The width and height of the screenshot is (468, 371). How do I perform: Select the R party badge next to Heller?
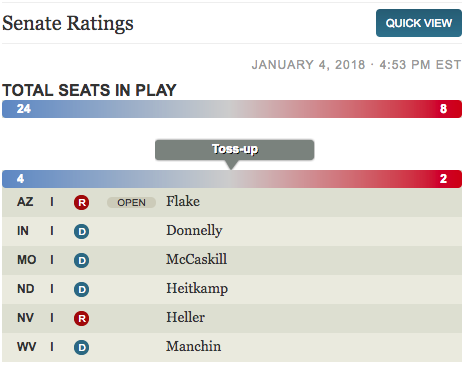(81, 318)
